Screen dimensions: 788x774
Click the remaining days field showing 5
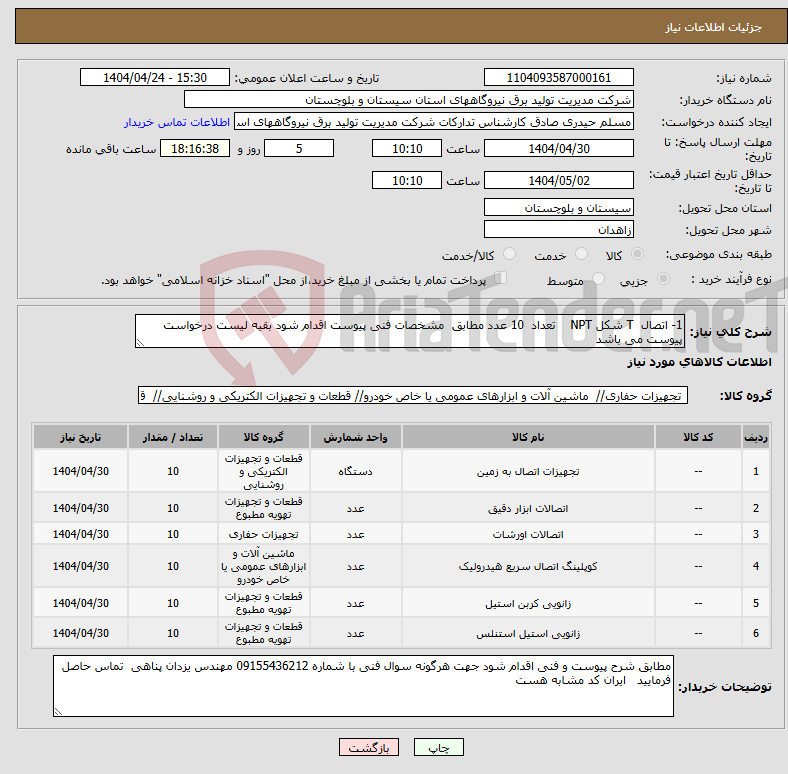click(299, 148)
